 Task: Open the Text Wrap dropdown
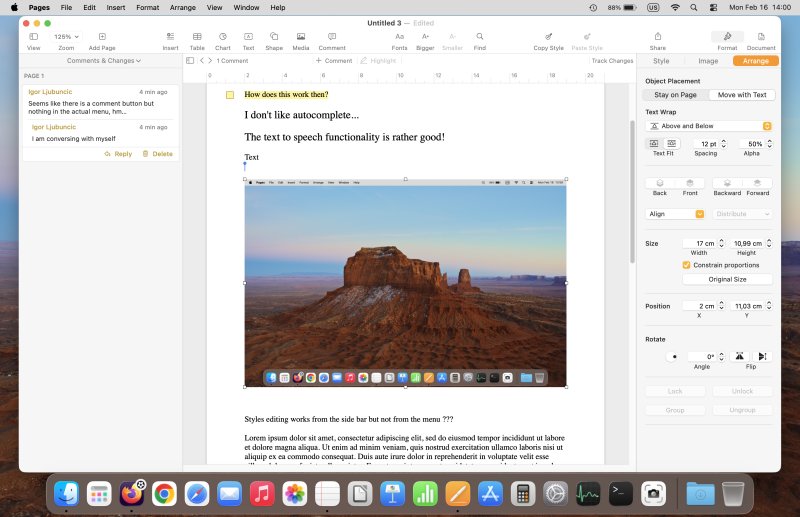pyautogui.click(x=709, y=126)
